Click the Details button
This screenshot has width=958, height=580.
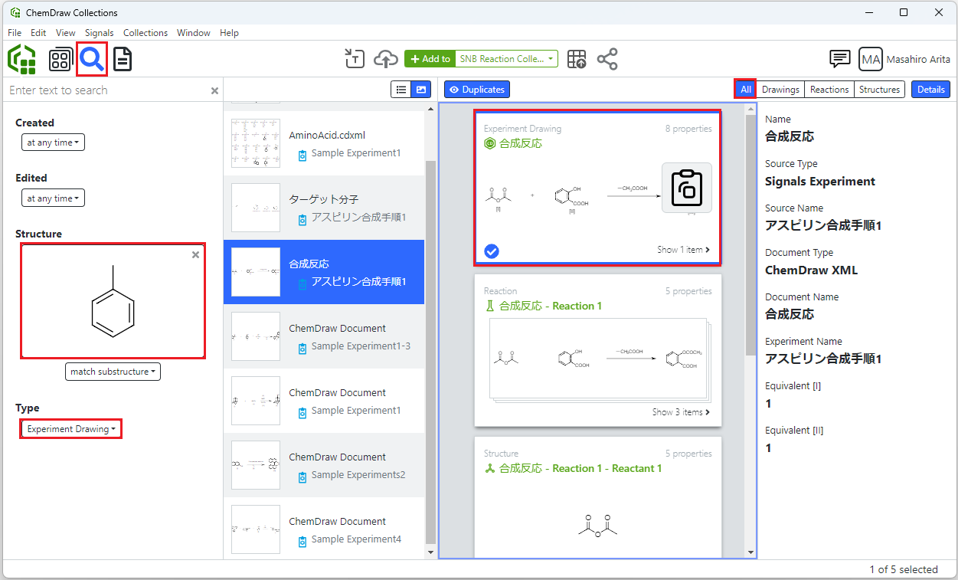click(930, 90)
